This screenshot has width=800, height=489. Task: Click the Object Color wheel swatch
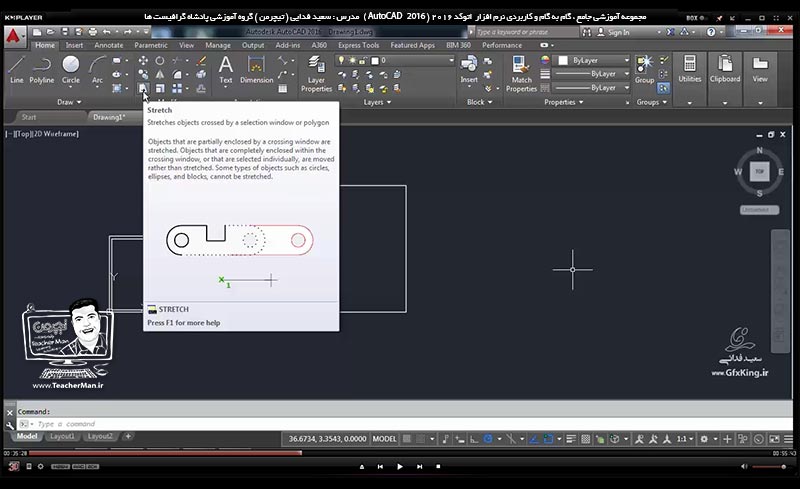click(545, 60)
